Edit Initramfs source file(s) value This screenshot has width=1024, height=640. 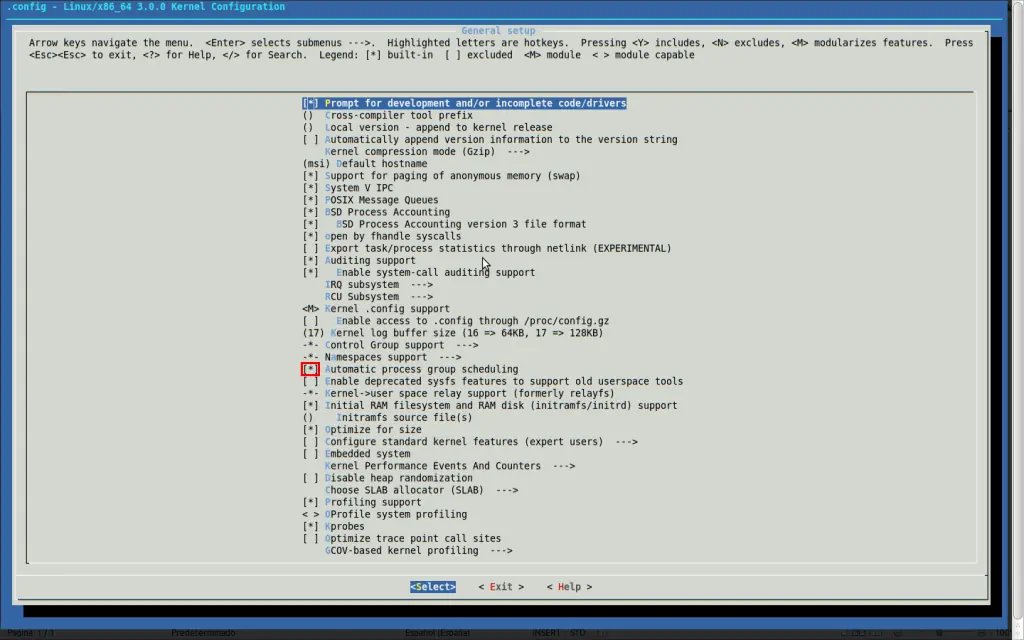pos(387,417)
